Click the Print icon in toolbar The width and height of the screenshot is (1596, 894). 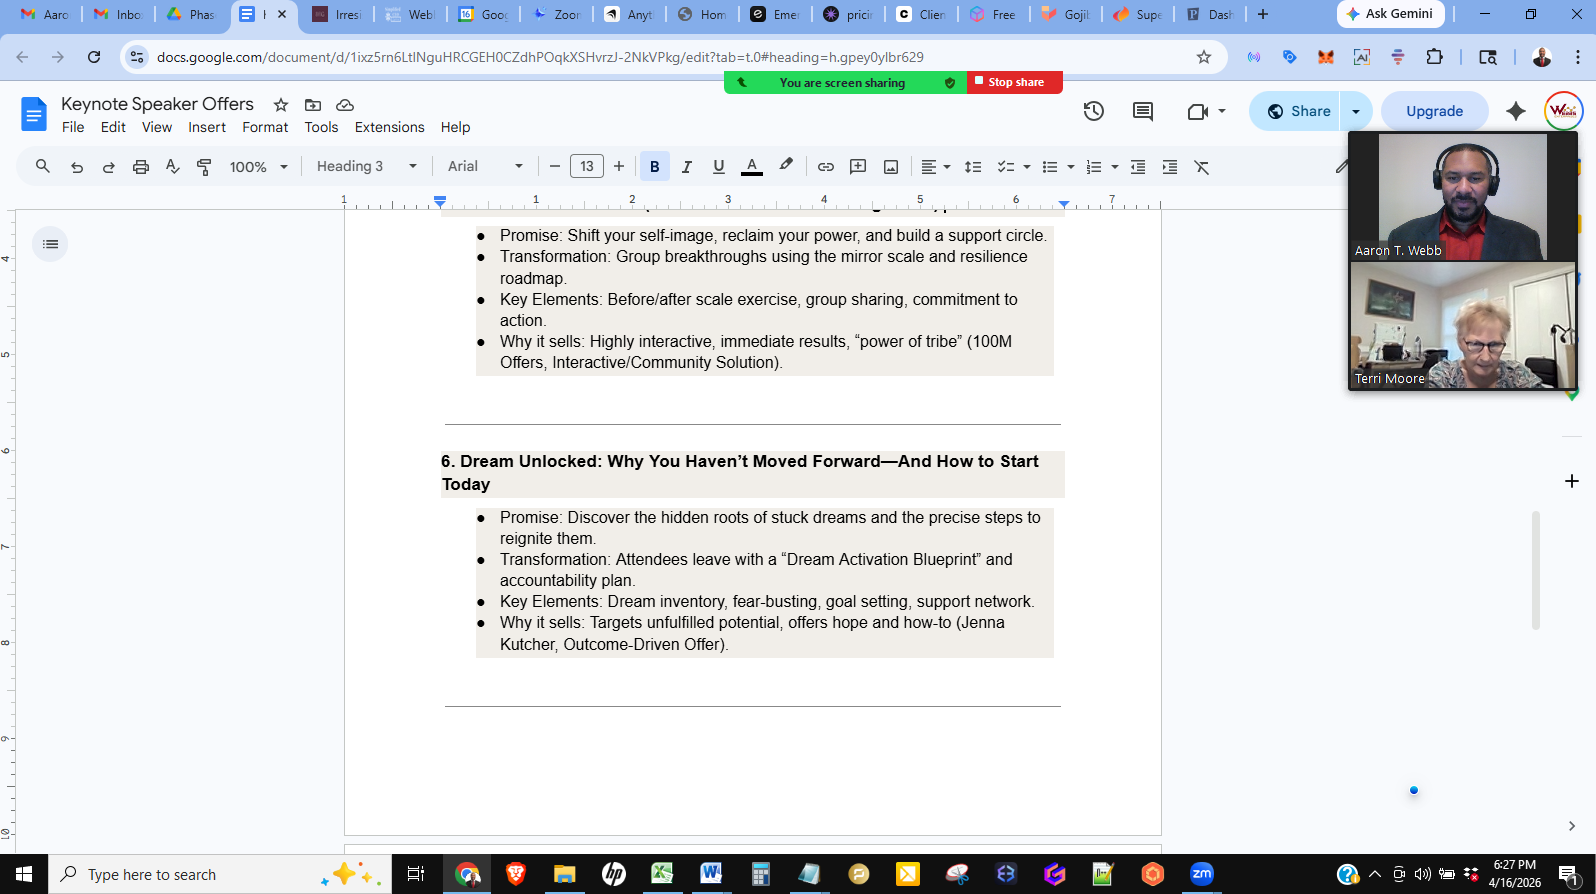pos(141,167)
